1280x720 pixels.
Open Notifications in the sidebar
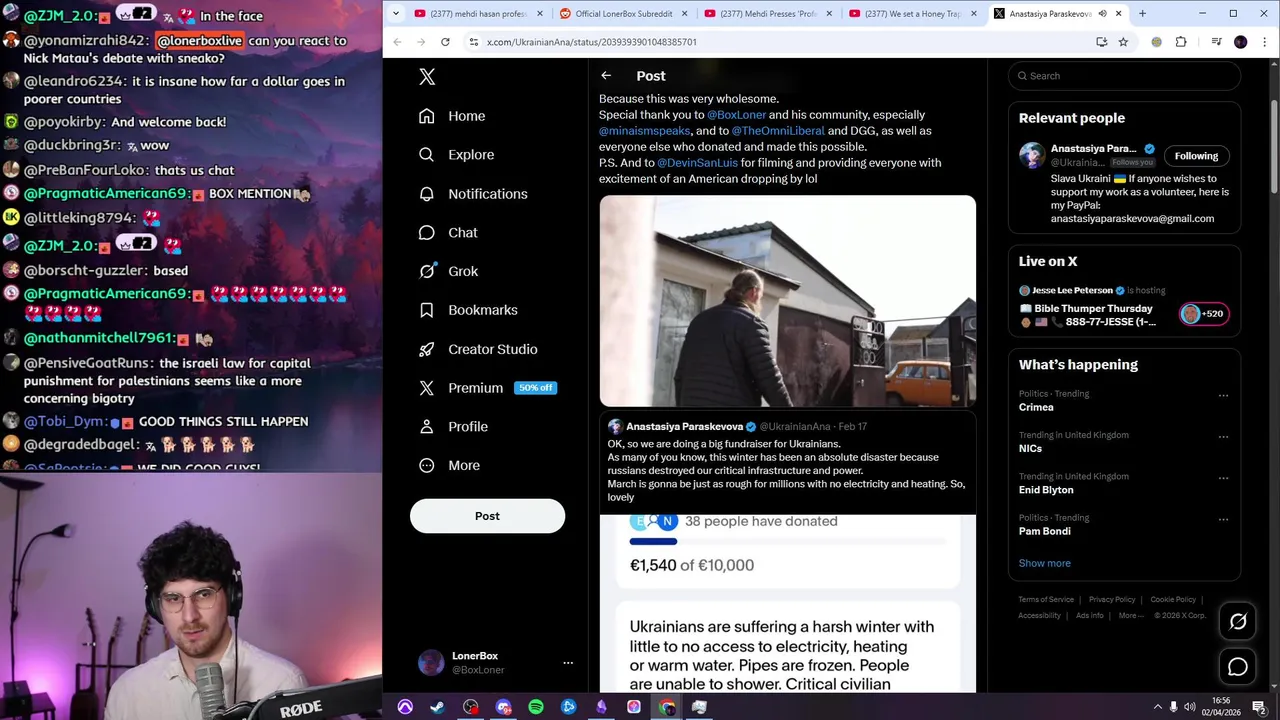click(x=473, y=194)
